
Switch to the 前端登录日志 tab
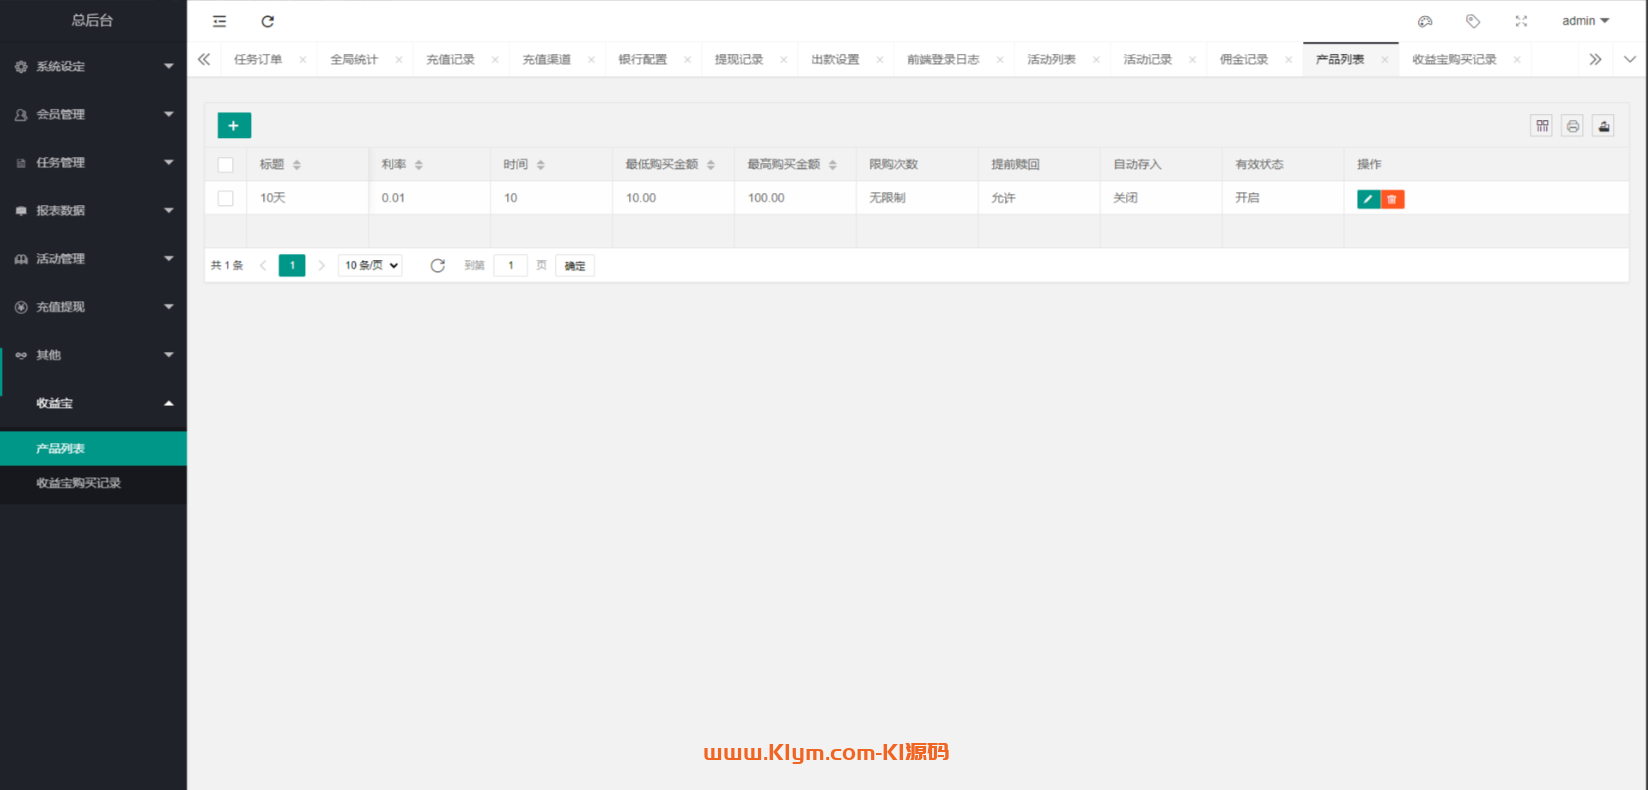pyautogui.click(x=943, y=60)
